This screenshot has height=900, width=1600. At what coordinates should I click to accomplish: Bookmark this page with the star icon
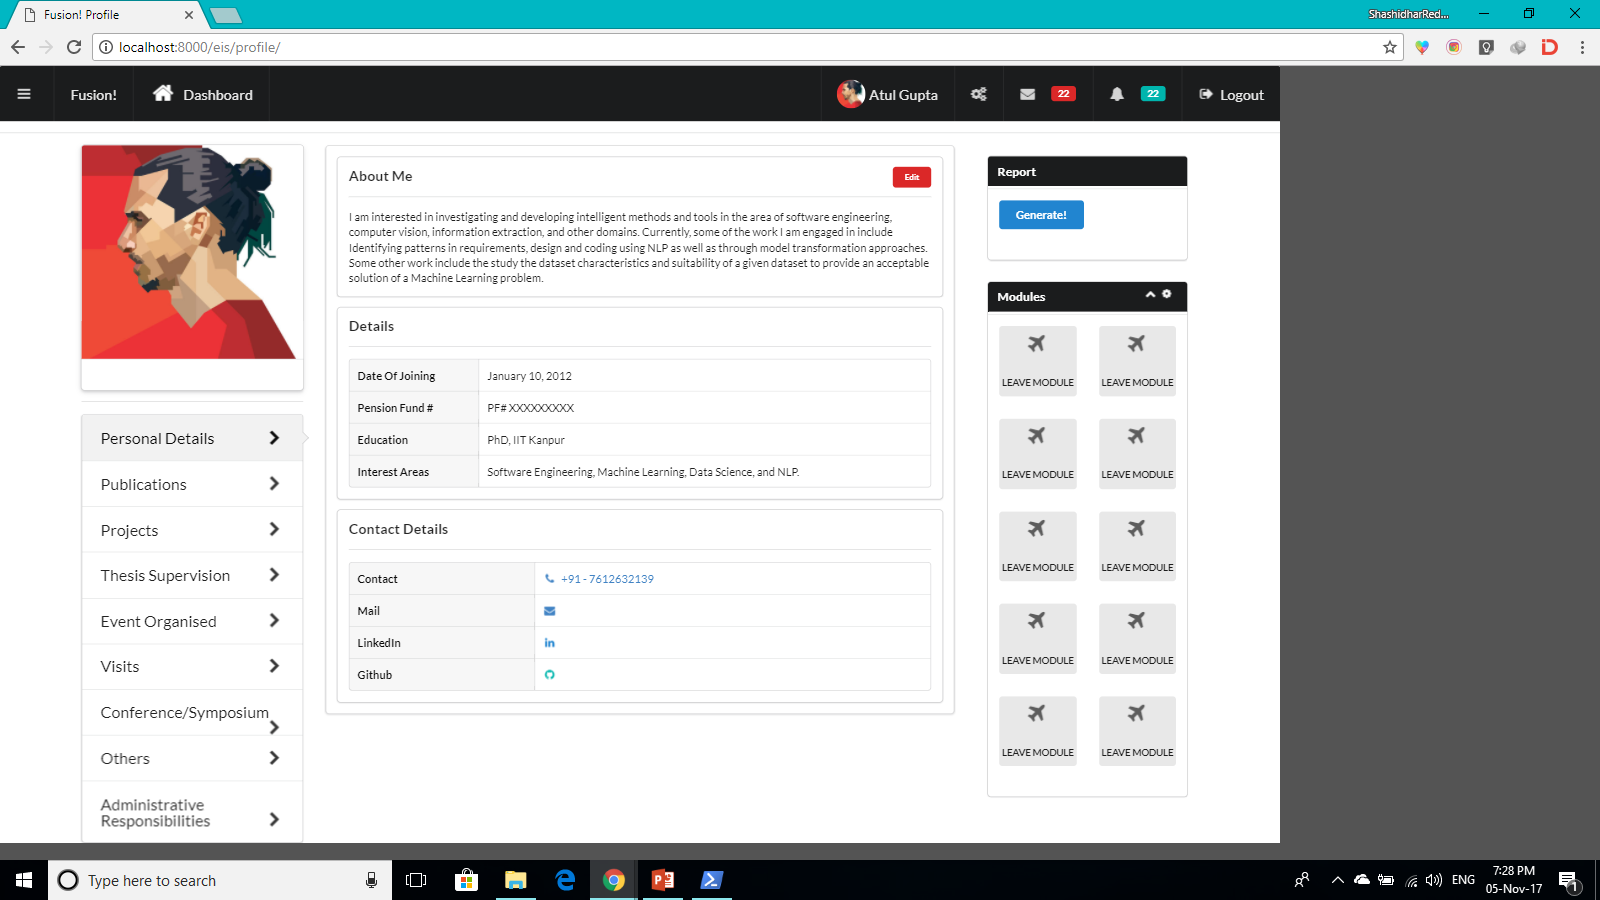1390,47
